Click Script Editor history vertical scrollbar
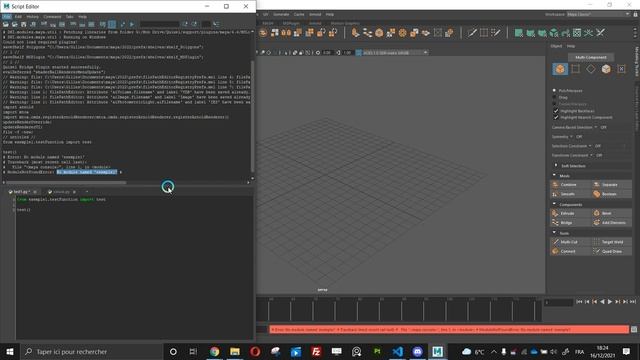Viewport: 640px width, 360px height. 252,116
